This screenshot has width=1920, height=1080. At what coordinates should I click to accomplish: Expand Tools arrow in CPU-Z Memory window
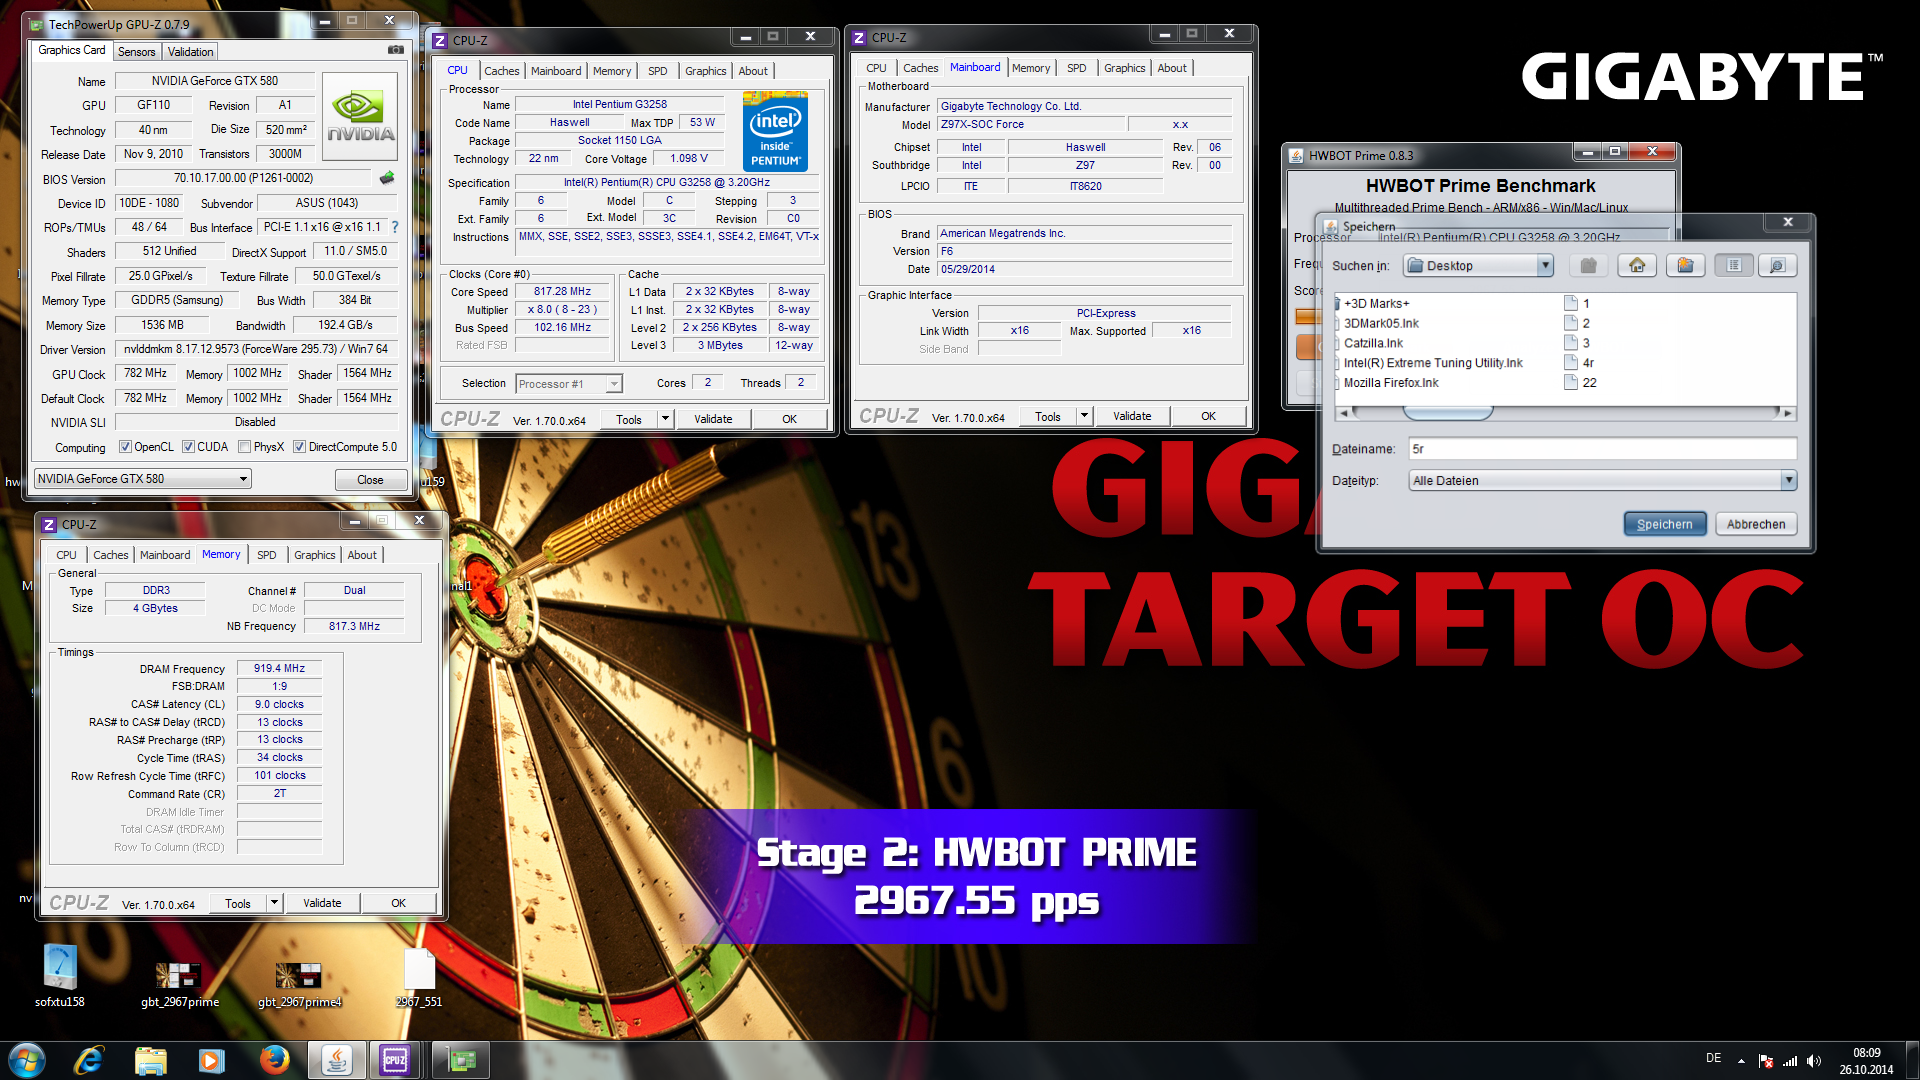click(x=274, y=903)
